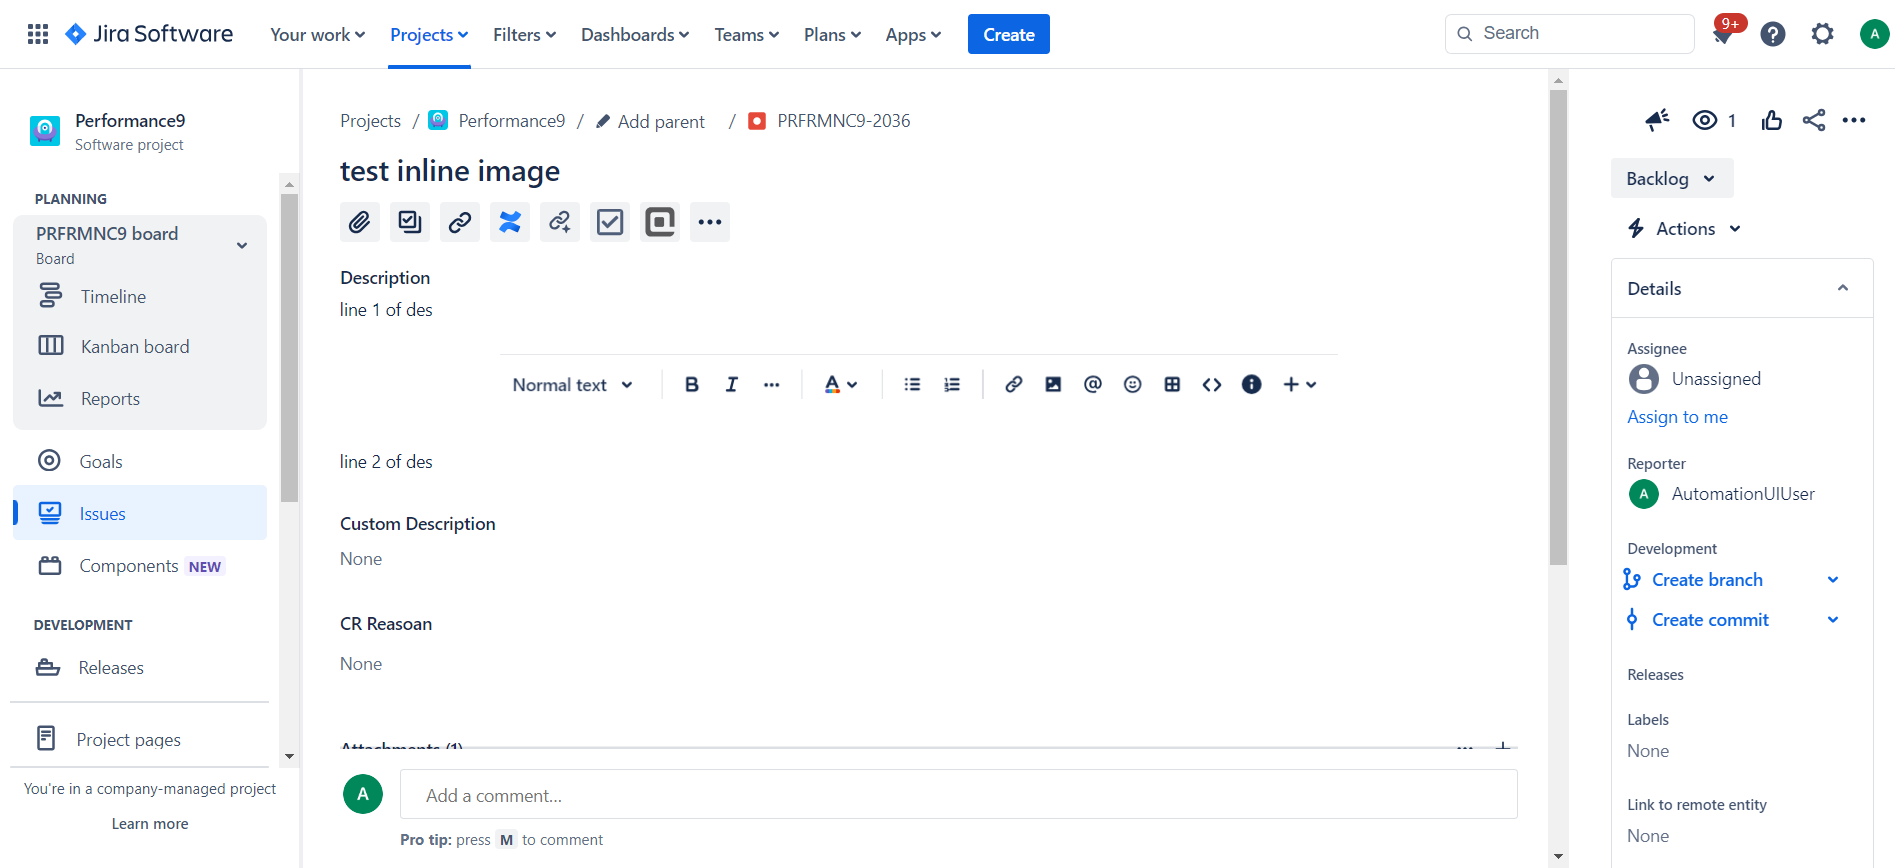Open the Your work menu

click(x=318, y=35)
